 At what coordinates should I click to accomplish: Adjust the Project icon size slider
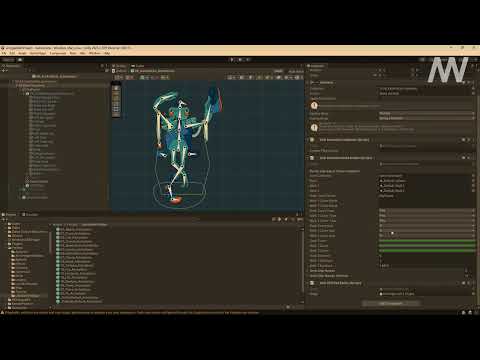(289, 307)
